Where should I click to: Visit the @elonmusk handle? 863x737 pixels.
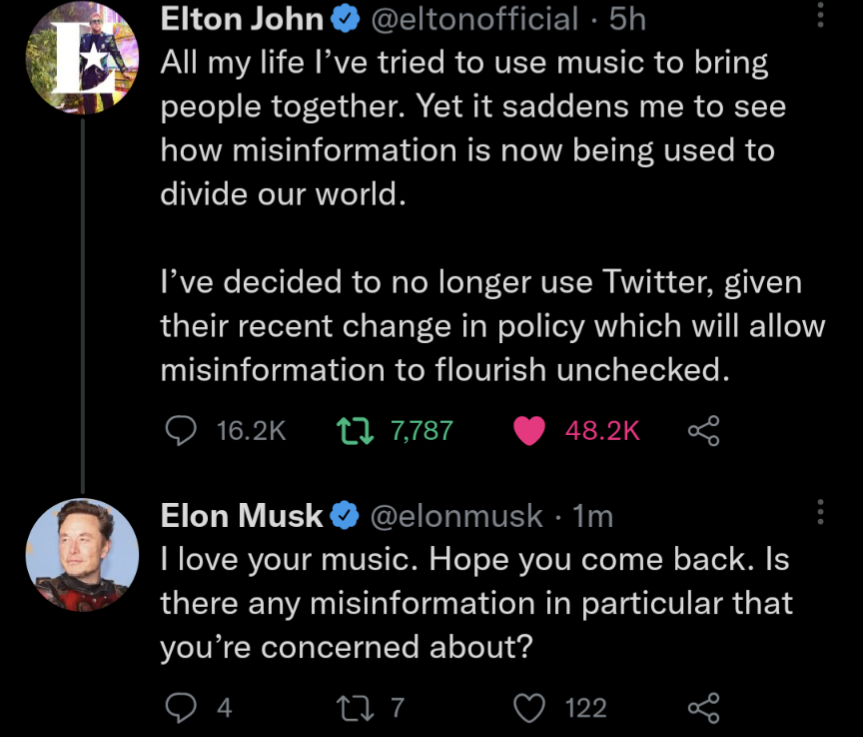click(456, 516)
